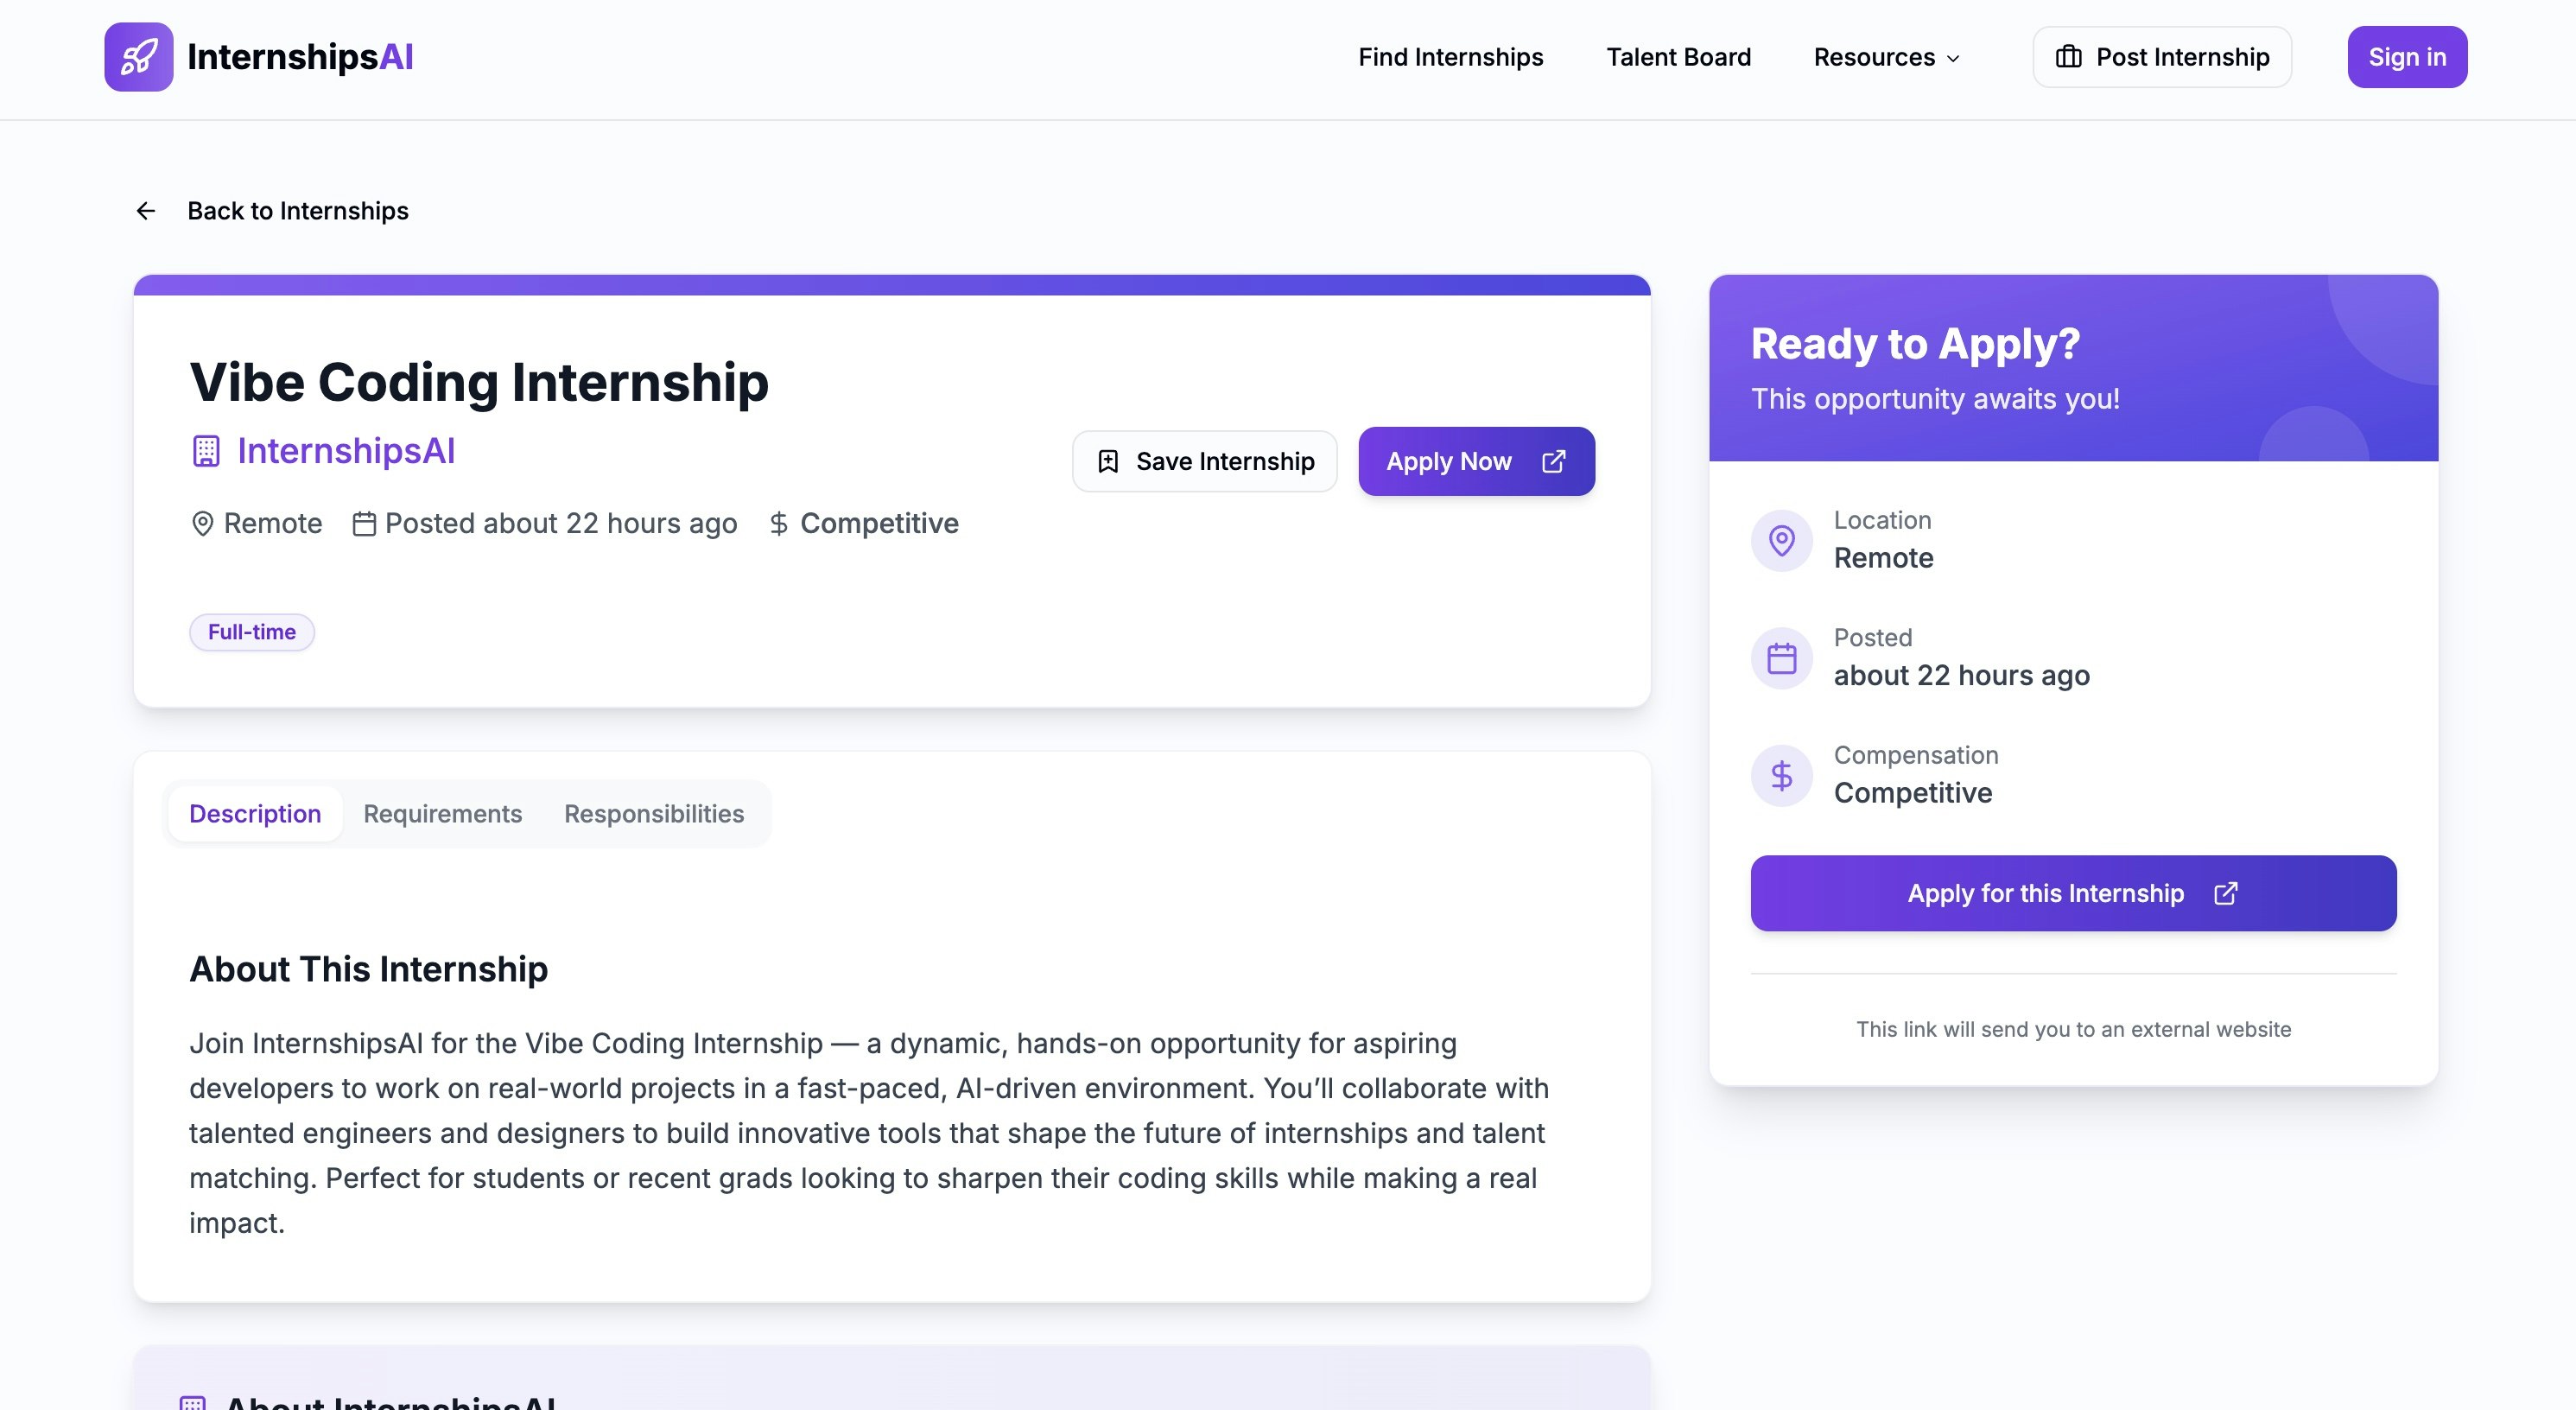Click the external link icon on Apply for this Internship

tap(2225, 893)
